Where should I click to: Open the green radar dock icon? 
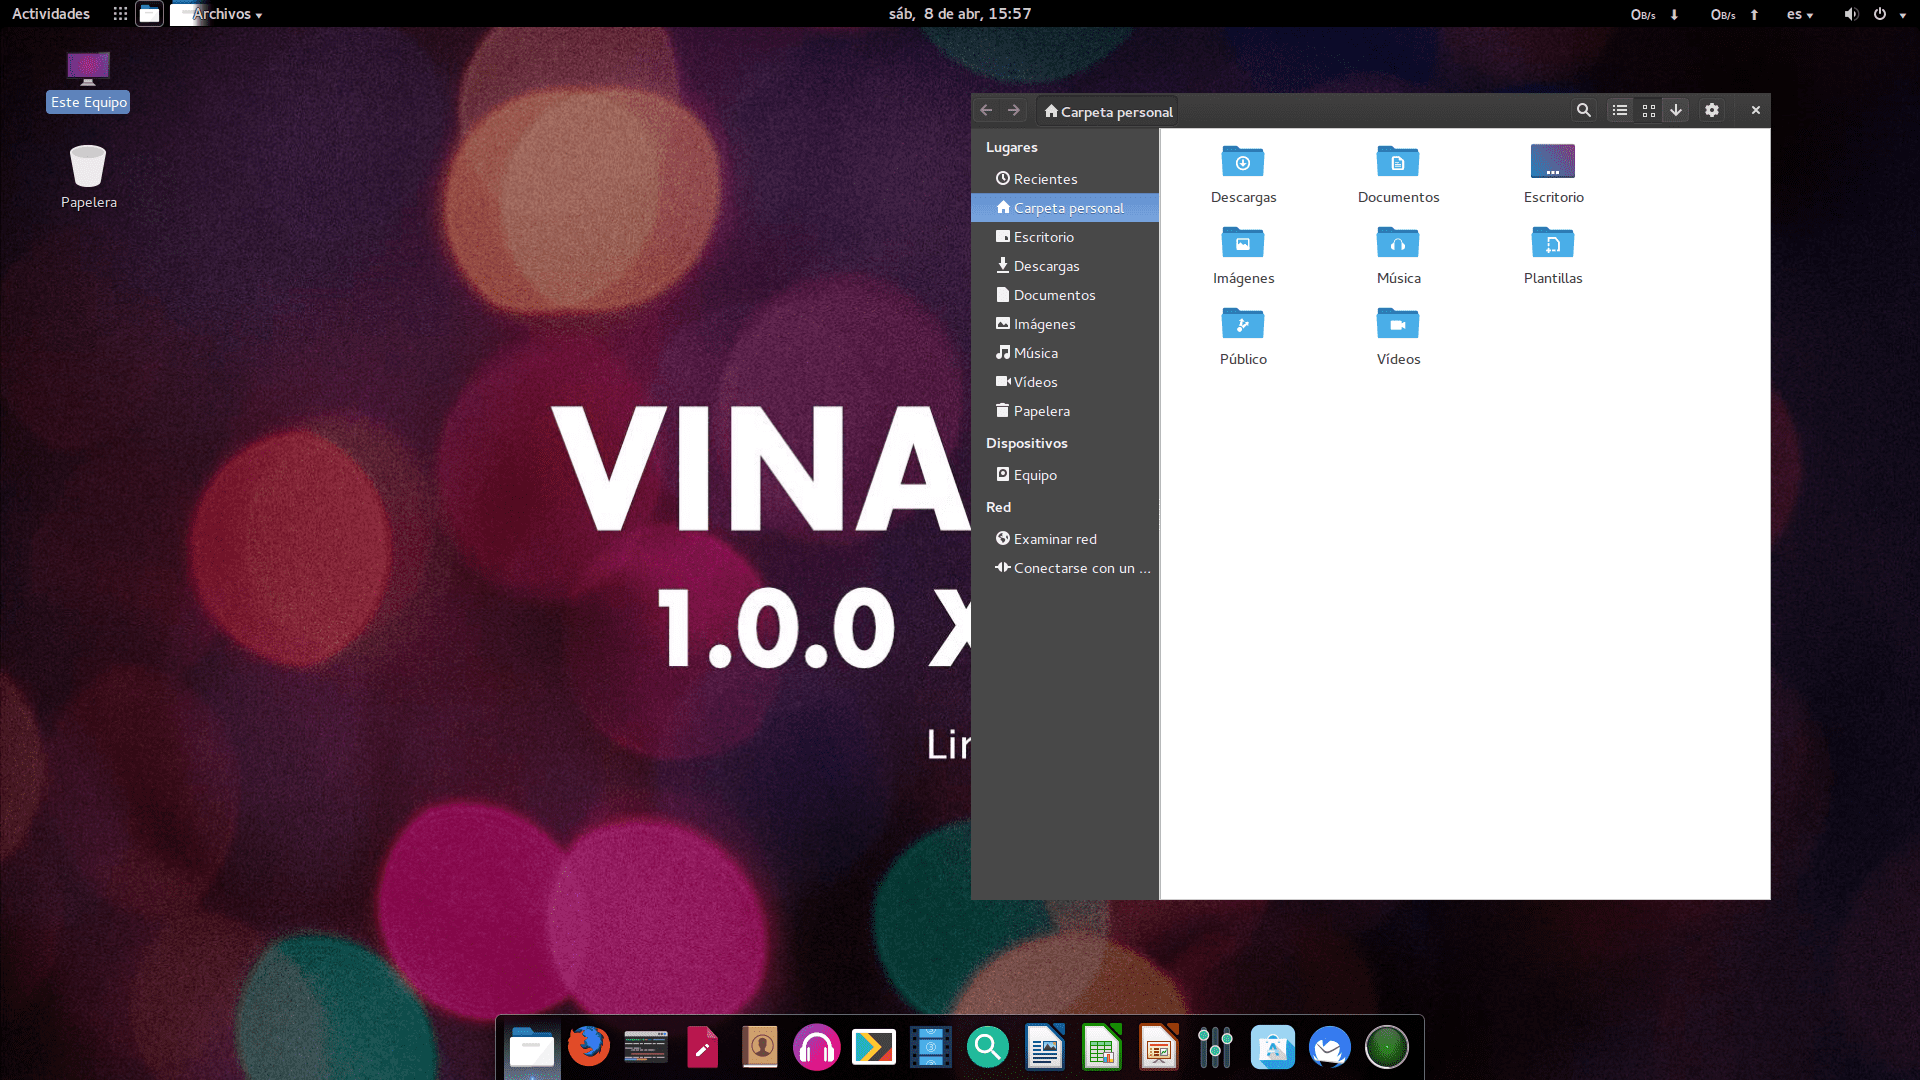pos(1387,1048)
